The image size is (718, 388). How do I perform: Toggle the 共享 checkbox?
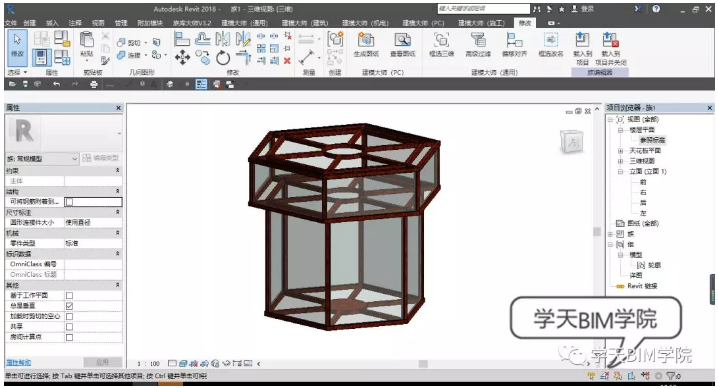(x=69, y=327)
